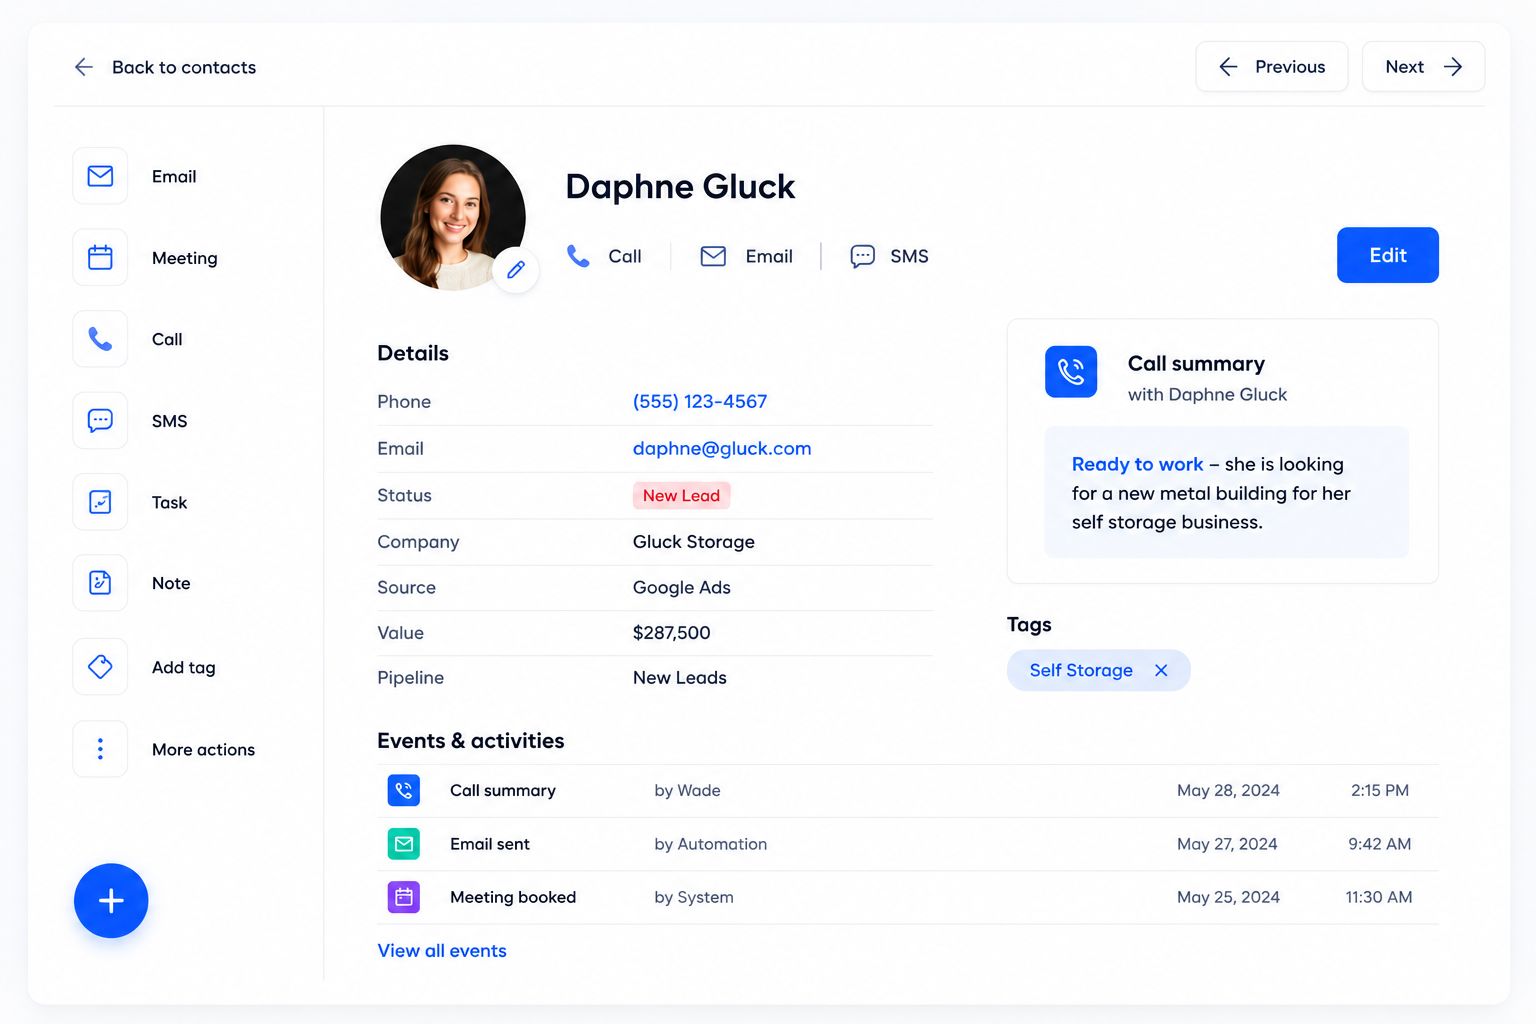Select Task label in the sidebar menu
The image size is (1536, 1024).
170,502
